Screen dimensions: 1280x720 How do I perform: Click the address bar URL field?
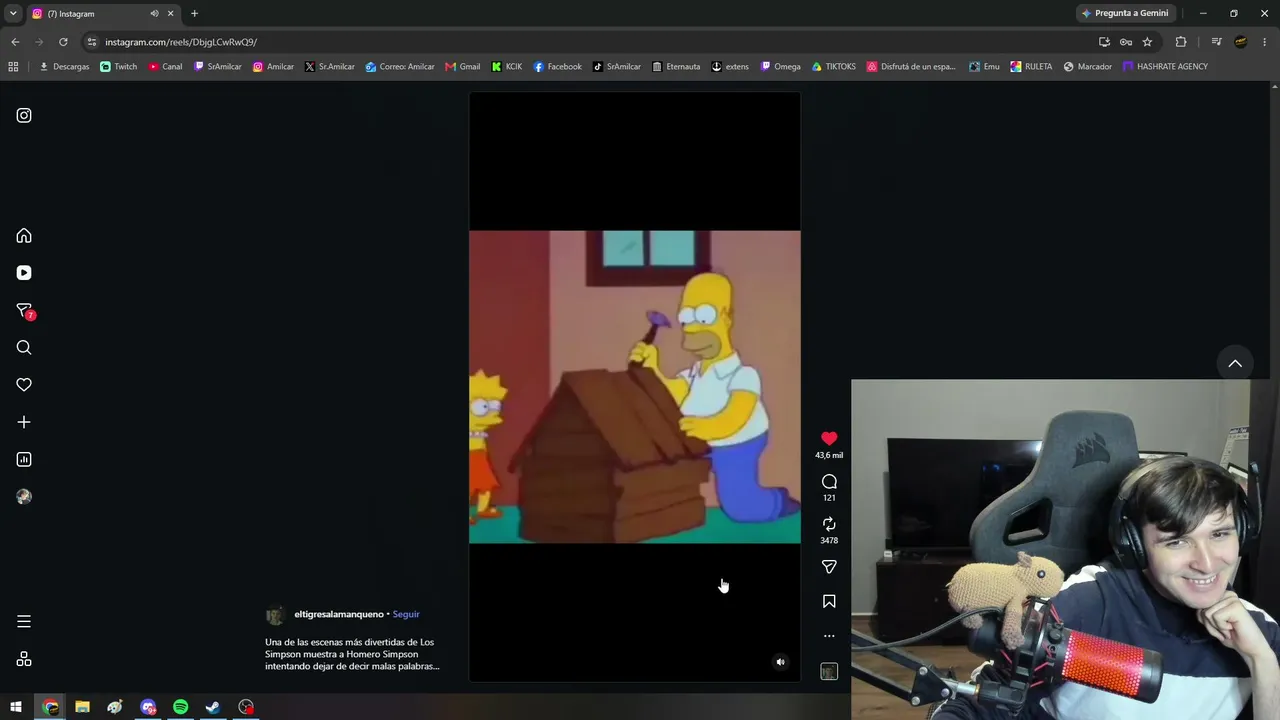590,42
